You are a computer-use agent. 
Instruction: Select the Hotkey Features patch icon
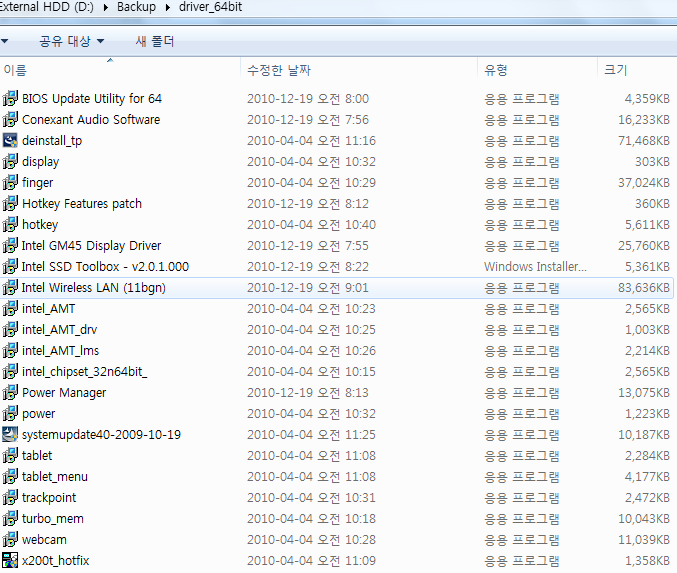10,203
